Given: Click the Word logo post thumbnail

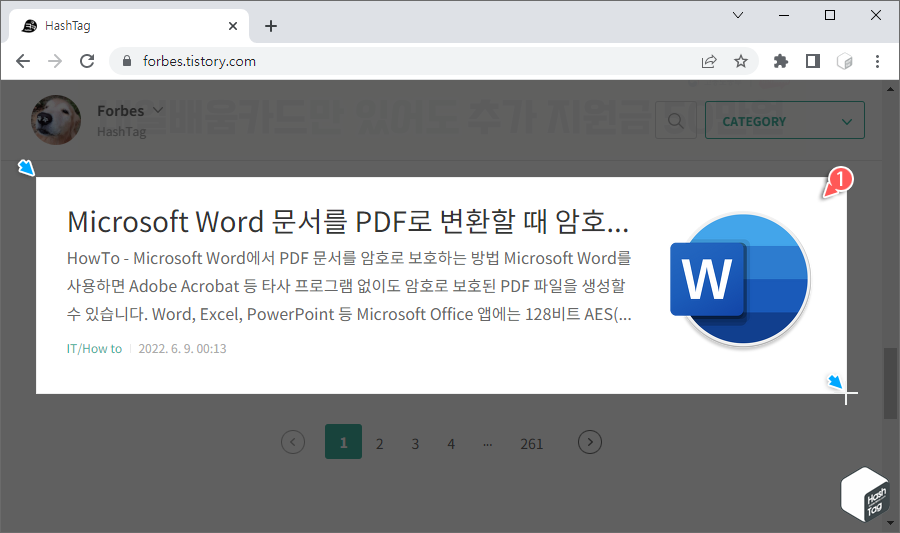Looking at the screenshot, I should 740,280.
